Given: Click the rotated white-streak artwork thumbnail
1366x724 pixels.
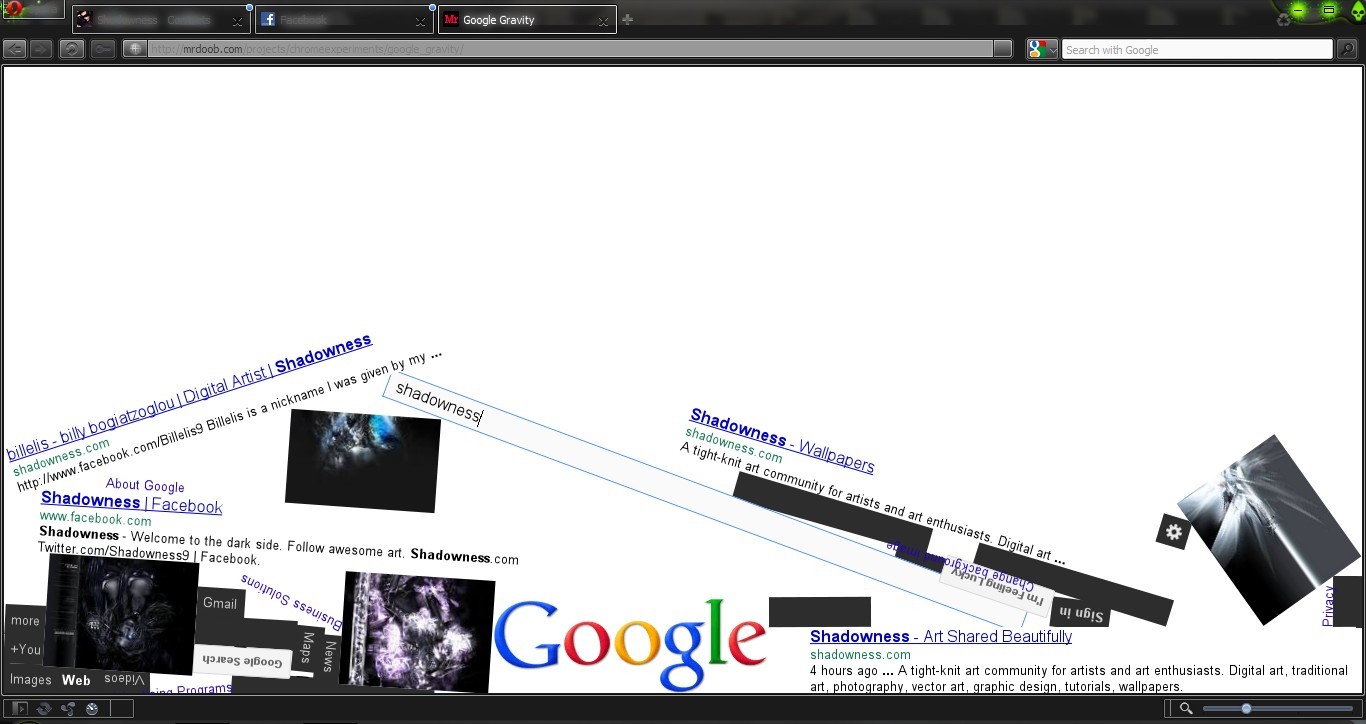Looking at the screenshot, I should (x=1268, y=530).
